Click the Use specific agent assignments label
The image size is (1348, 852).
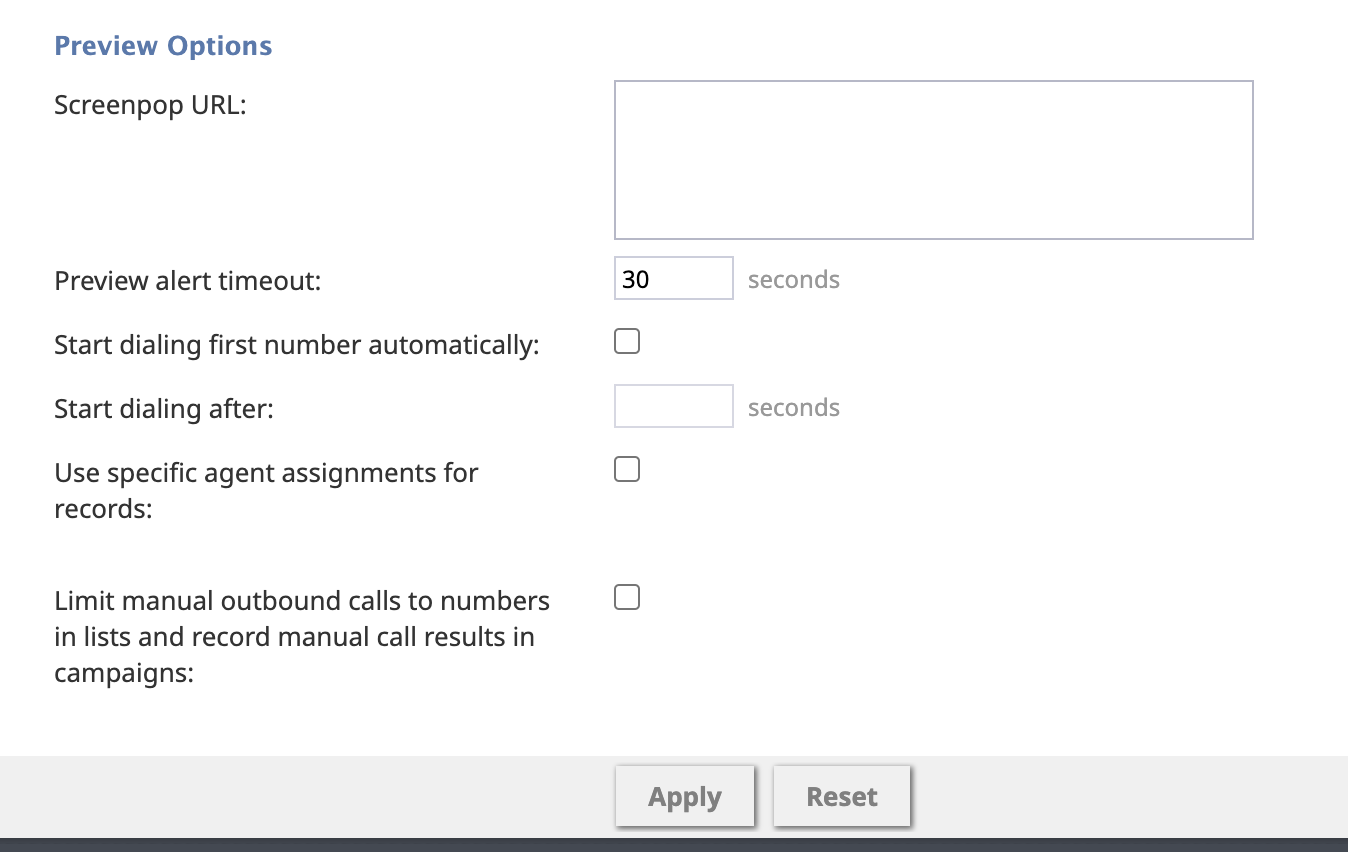click(x=266, y=490)
